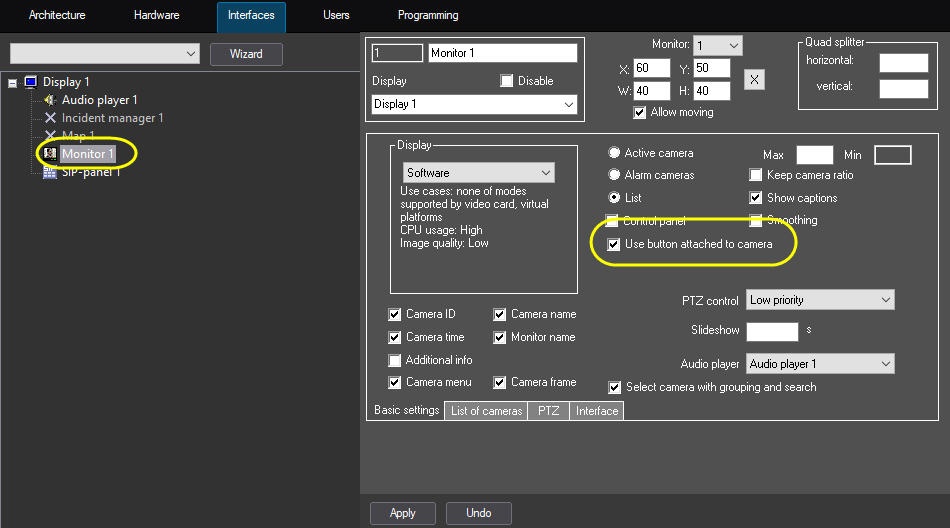Uncheck Use button attached to camera

(614, 244)
